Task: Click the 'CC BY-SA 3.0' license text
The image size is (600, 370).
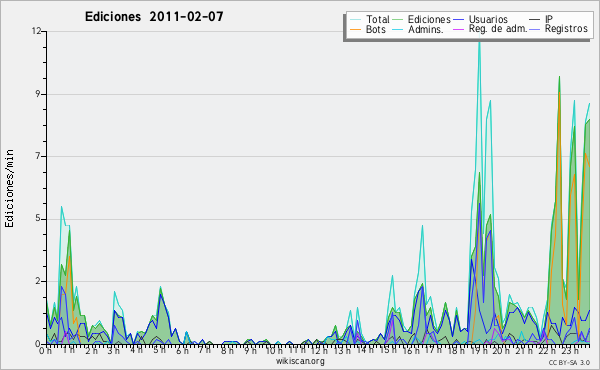Action: point(569,362)
